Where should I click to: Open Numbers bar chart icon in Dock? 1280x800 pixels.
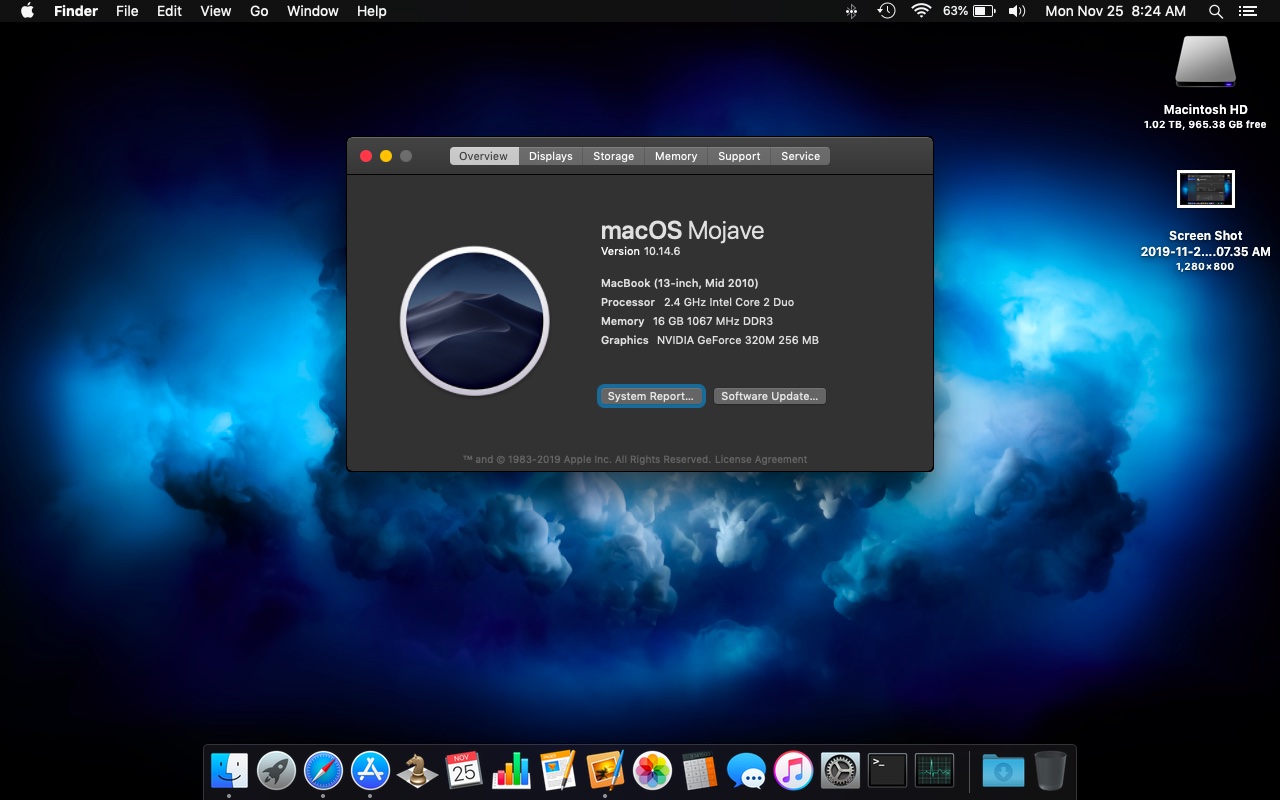point(511,771)
